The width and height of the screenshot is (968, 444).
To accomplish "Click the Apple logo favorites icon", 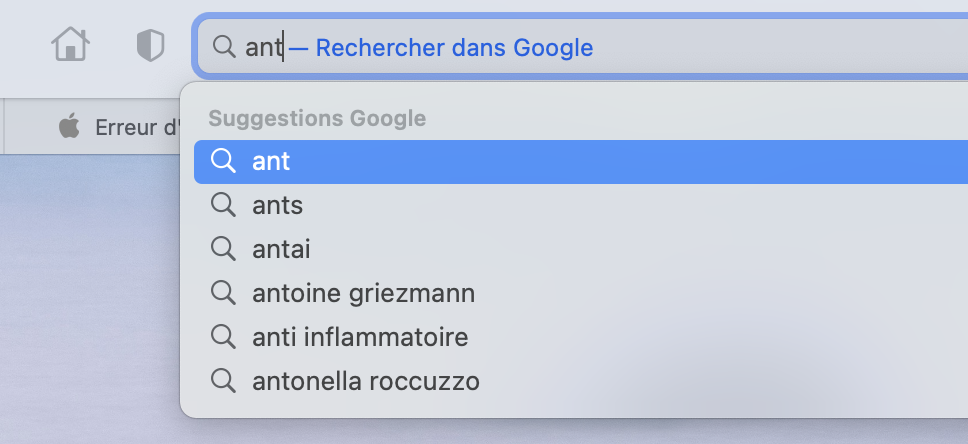I will click(68, 127).
